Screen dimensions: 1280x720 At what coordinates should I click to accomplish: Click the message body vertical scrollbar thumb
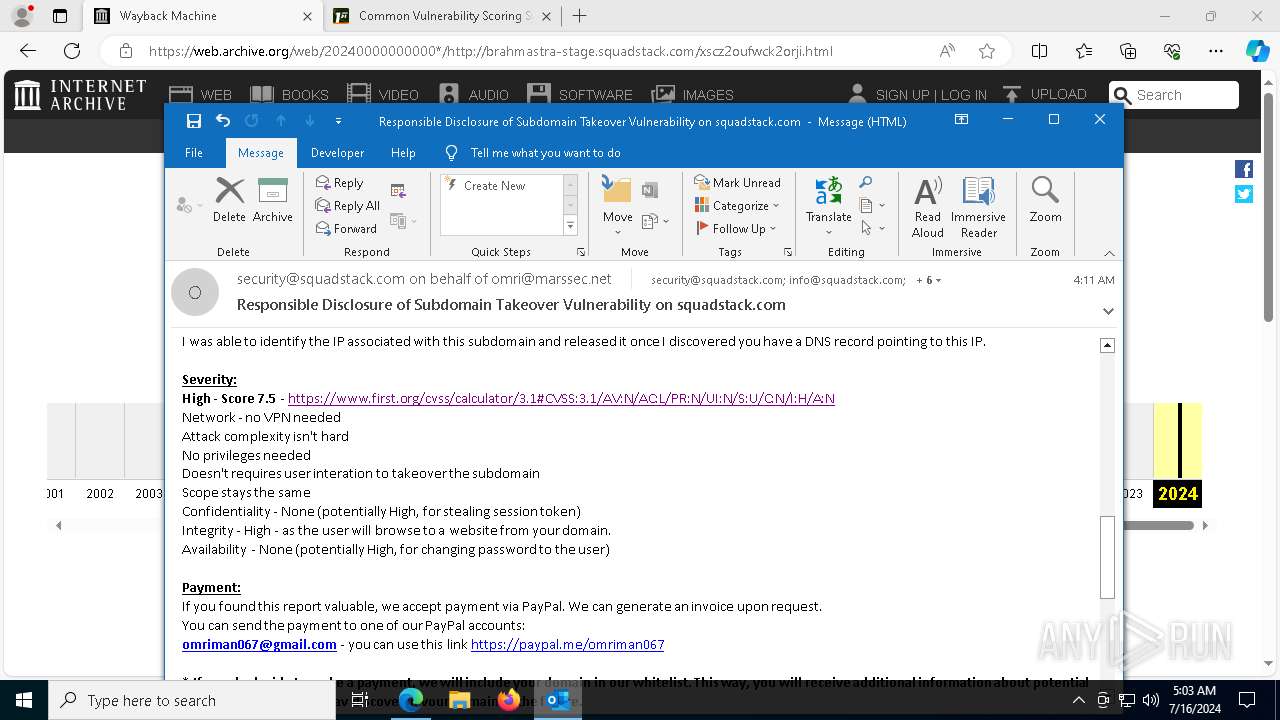[x=1107, y=557]
